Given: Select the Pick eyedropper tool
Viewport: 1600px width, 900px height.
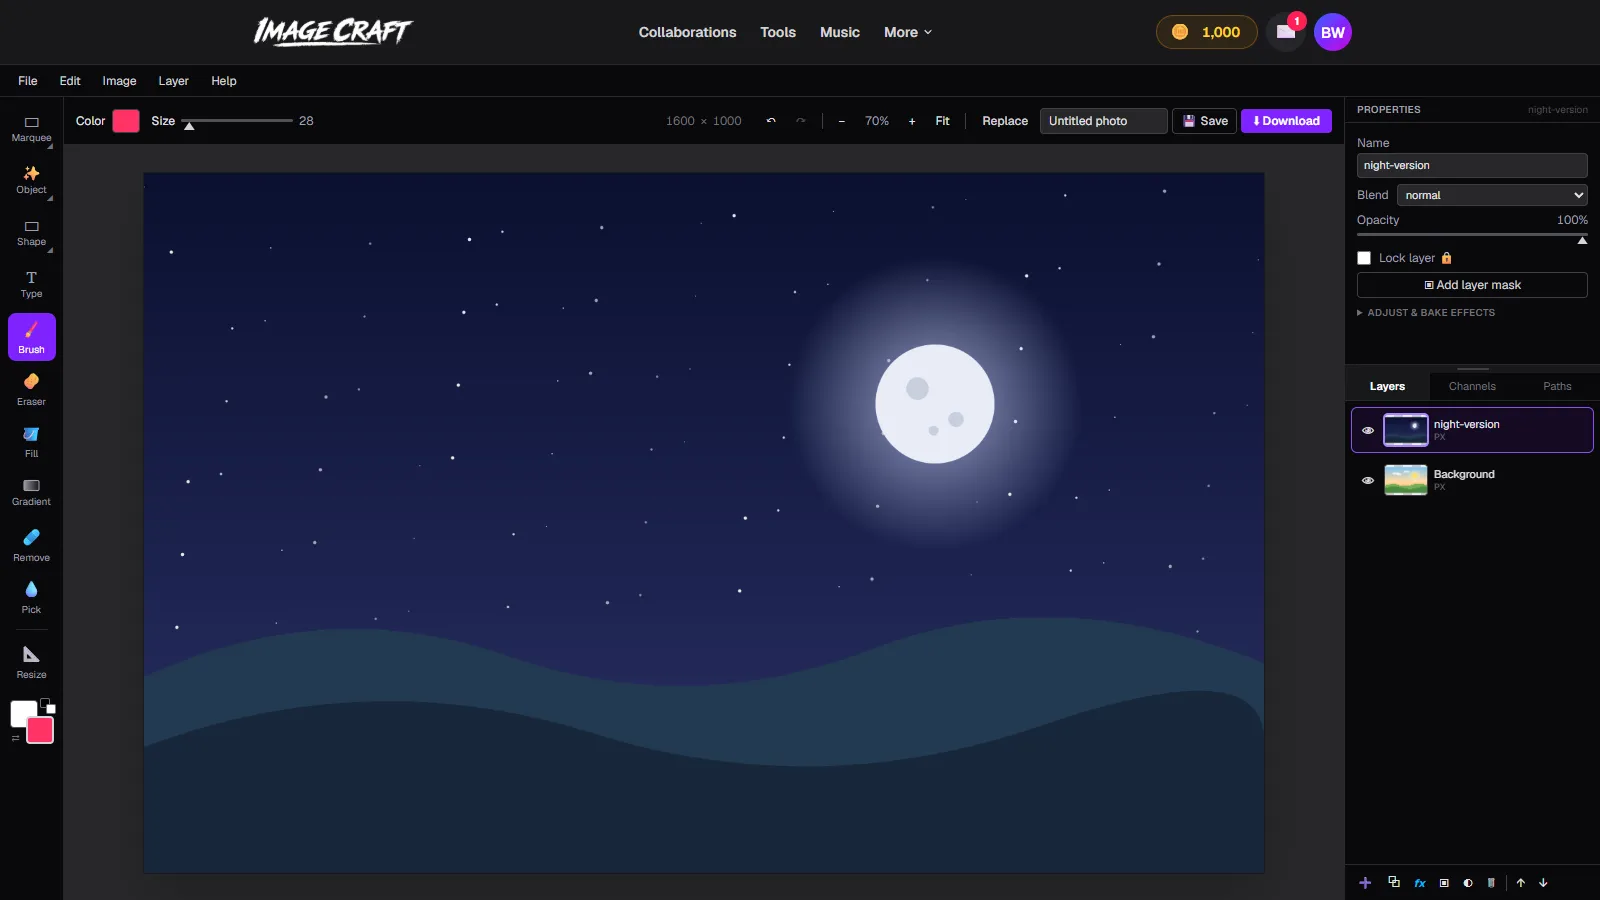Looking at the screenshot, I should [x=31, y=597].
